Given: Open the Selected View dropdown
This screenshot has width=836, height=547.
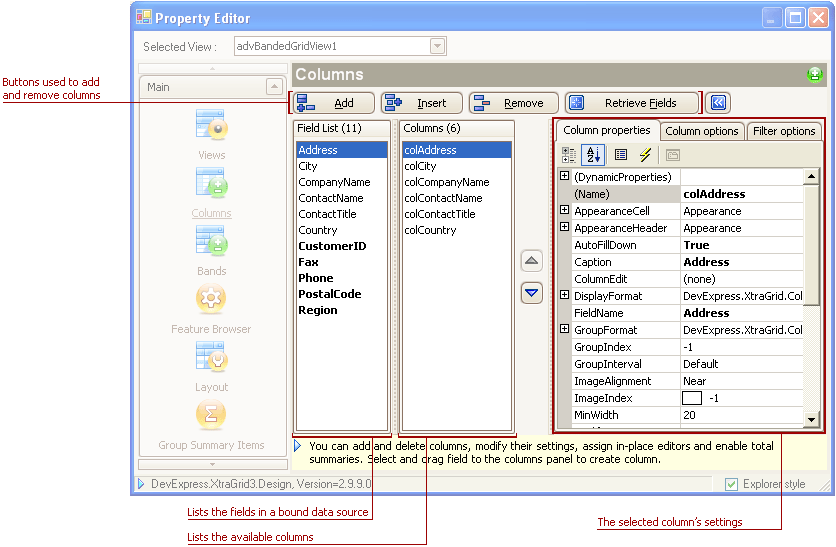Looking at the screenshot, I should [x=437, y=46].
